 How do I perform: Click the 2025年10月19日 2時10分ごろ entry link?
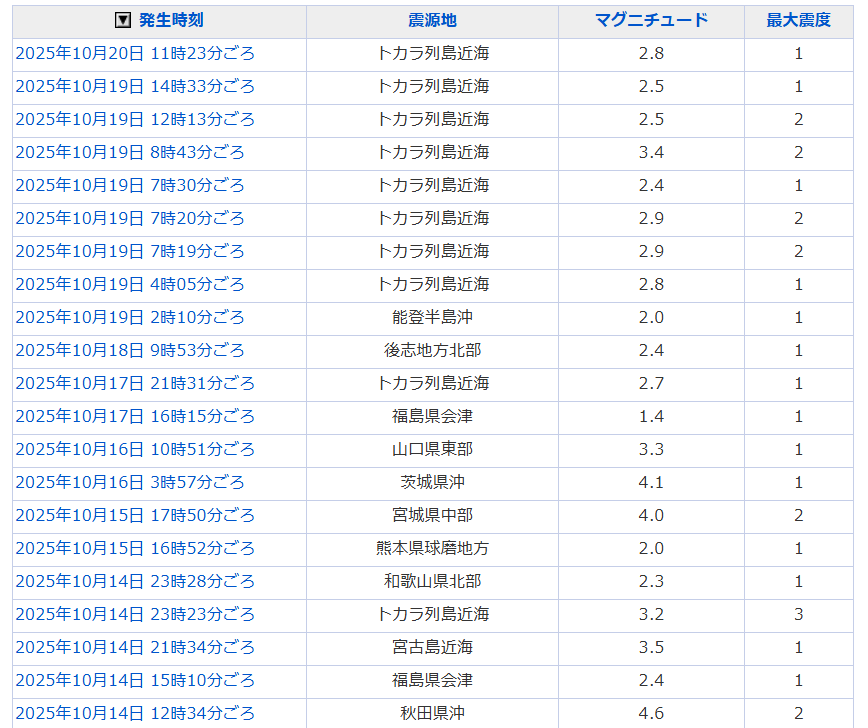pos(130,317)
